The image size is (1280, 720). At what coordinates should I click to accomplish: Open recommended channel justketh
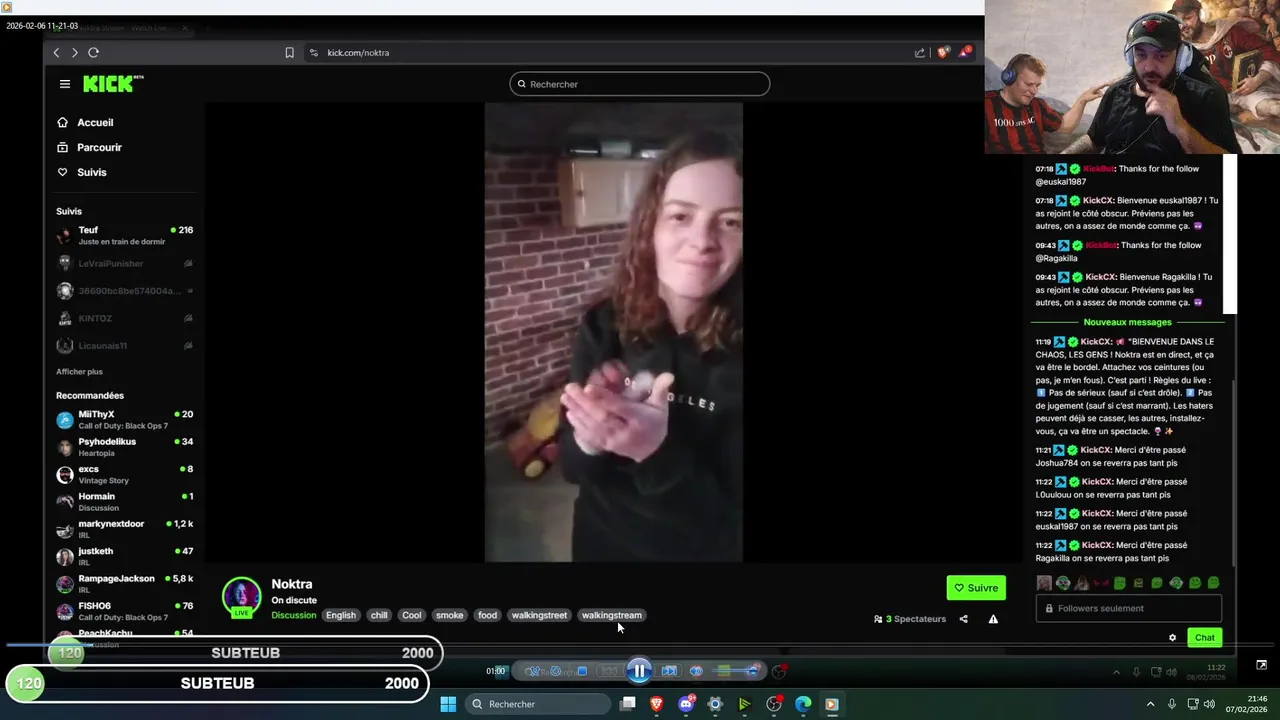pyautogui.click(x=125, y=556)
